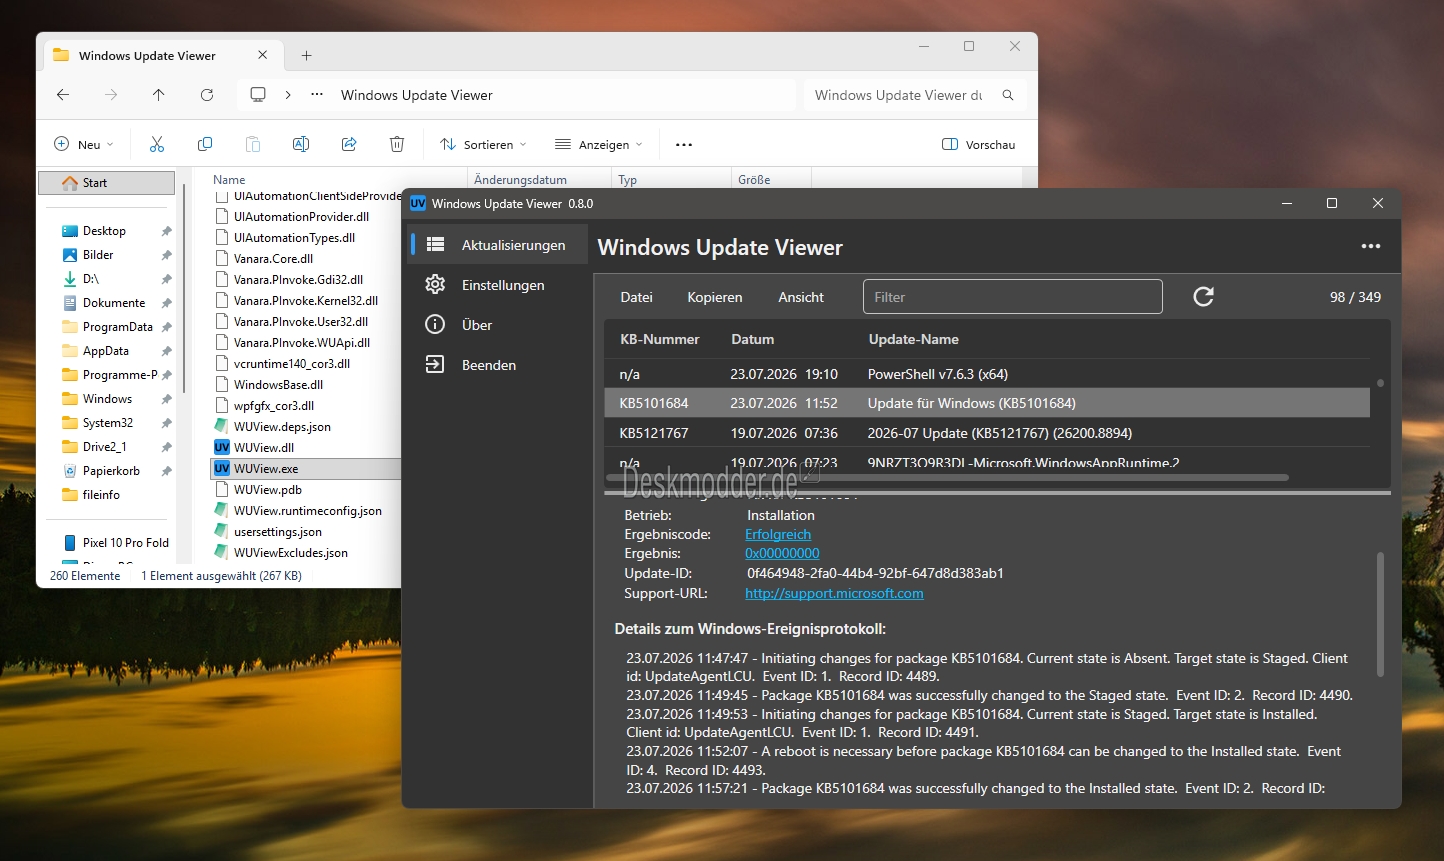Click the Erfolgreich result link
Viewport: 1444px width, 861px height.
pyautogui.click(x=778, y=534)
